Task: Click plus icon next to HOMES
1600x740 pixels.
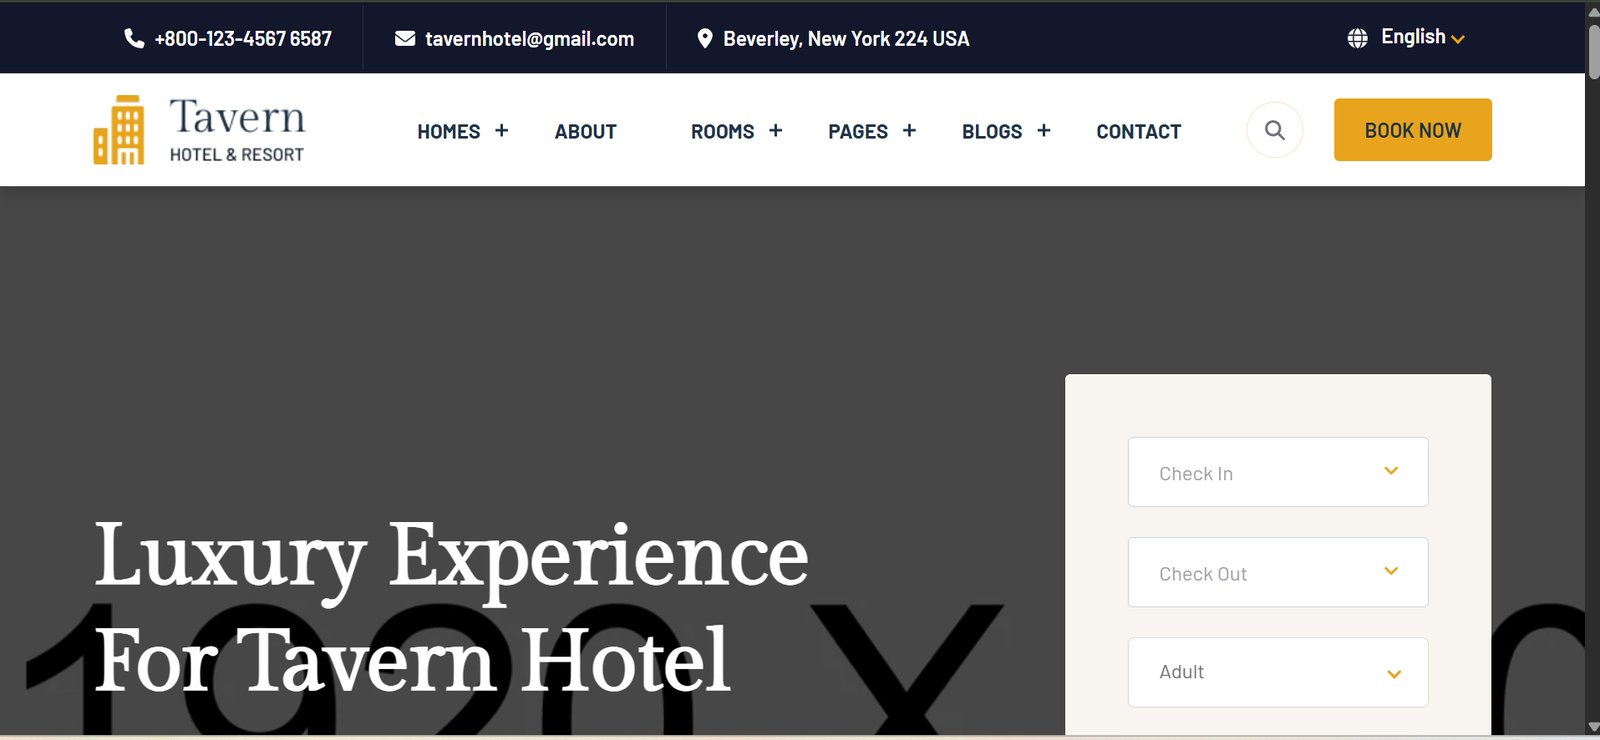Action: (x=502, y=131)
